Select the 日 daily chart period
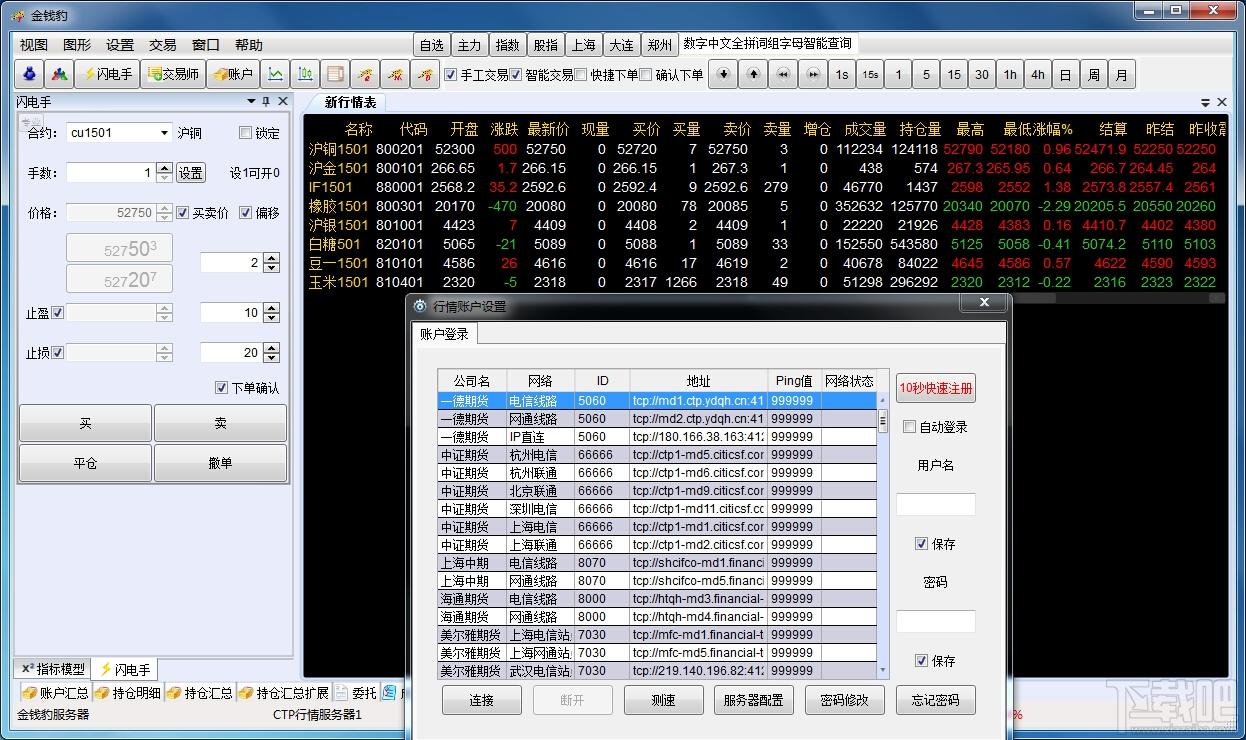 click(x=1066, y=74)
